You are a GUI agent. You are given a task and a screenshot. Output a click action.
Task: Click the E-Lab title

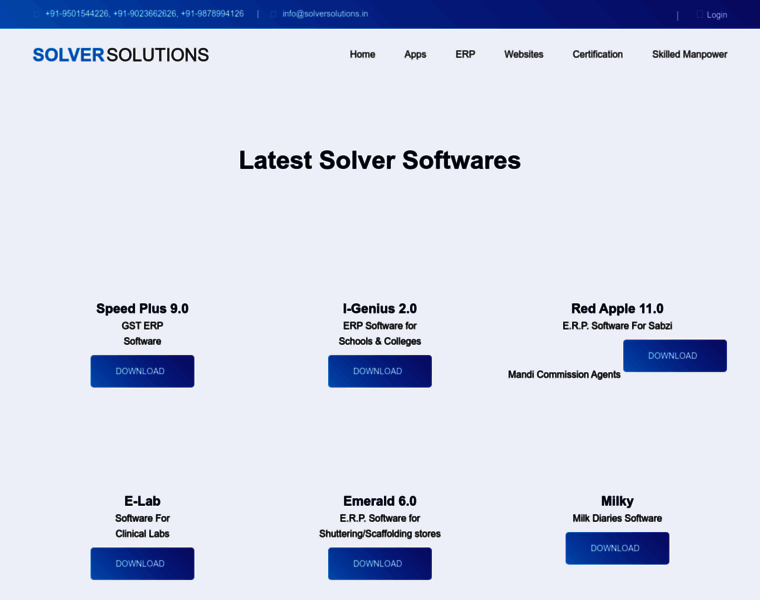pos(142,501)
